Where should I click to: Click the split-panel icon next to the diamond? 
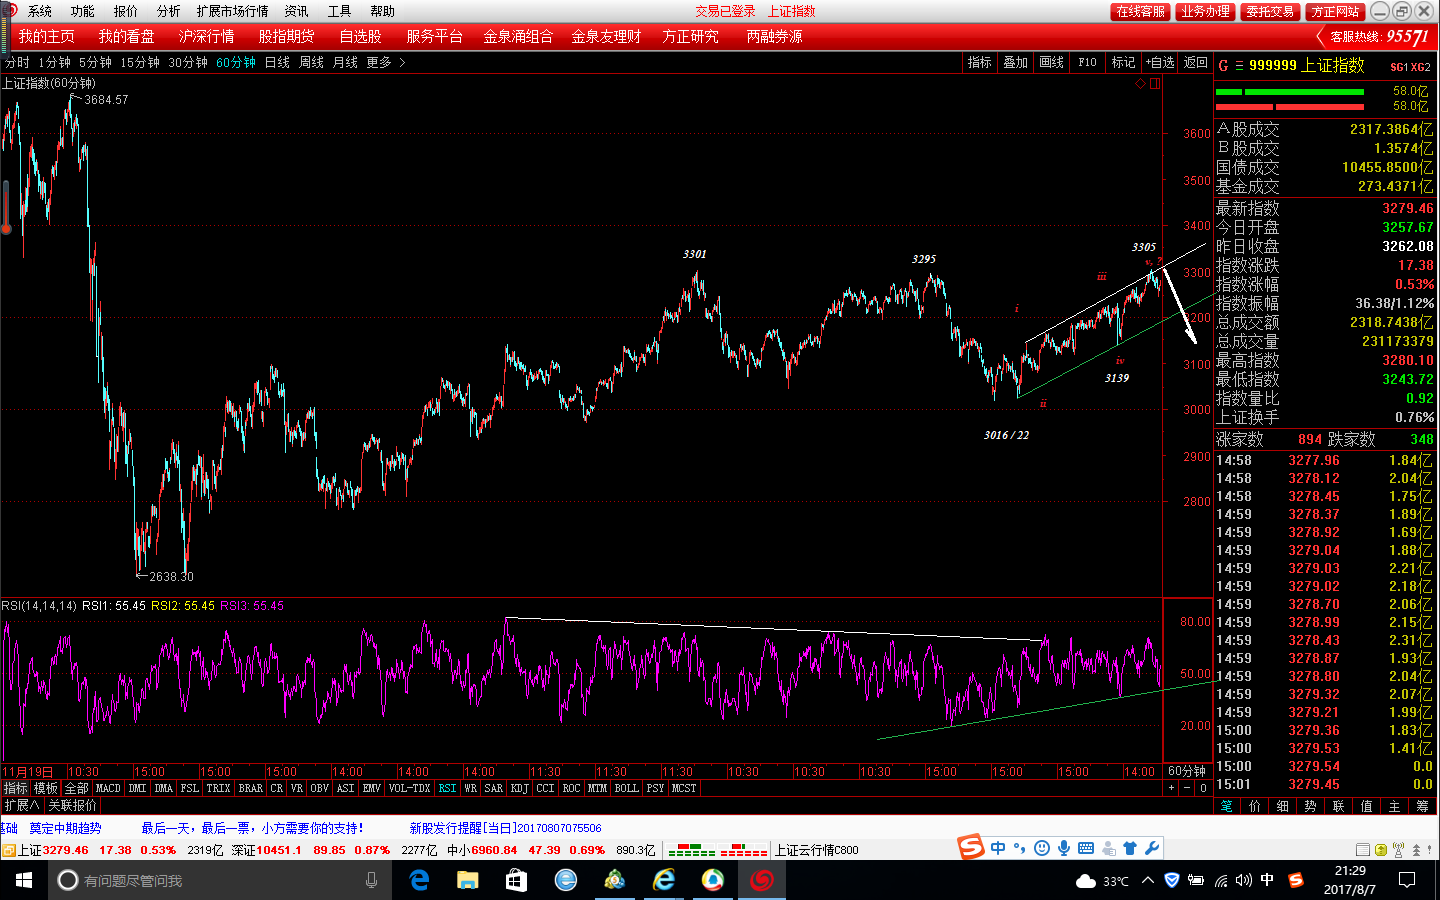1155,84
